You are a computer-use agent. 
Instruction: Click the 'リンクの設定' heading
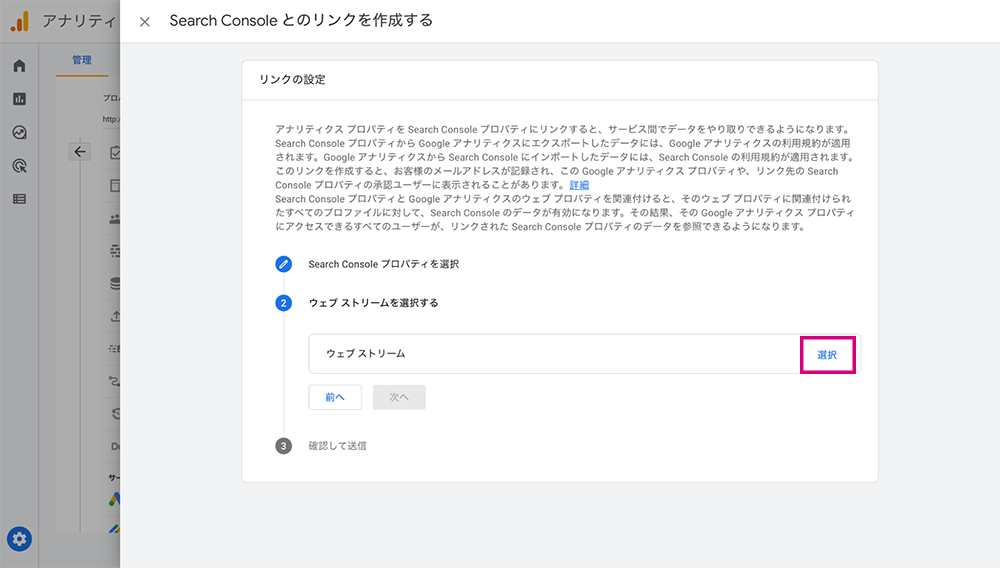click(x=292, y=80)
